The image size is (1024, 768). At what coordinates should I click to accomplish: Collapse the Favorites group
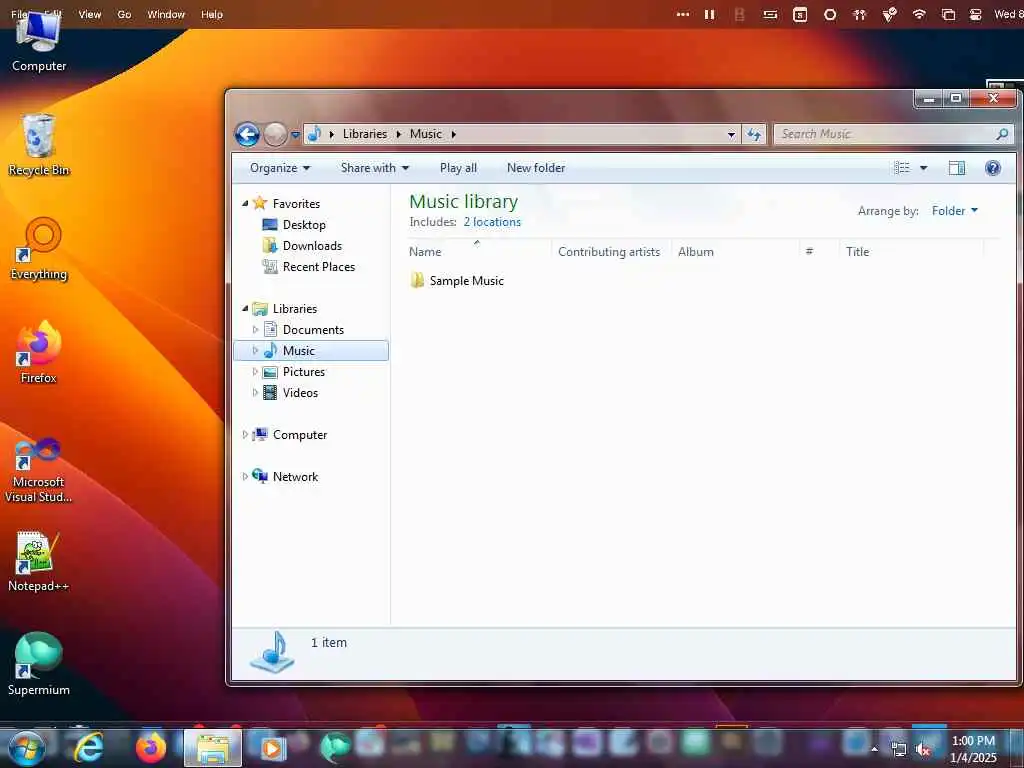tap(246, 204)
